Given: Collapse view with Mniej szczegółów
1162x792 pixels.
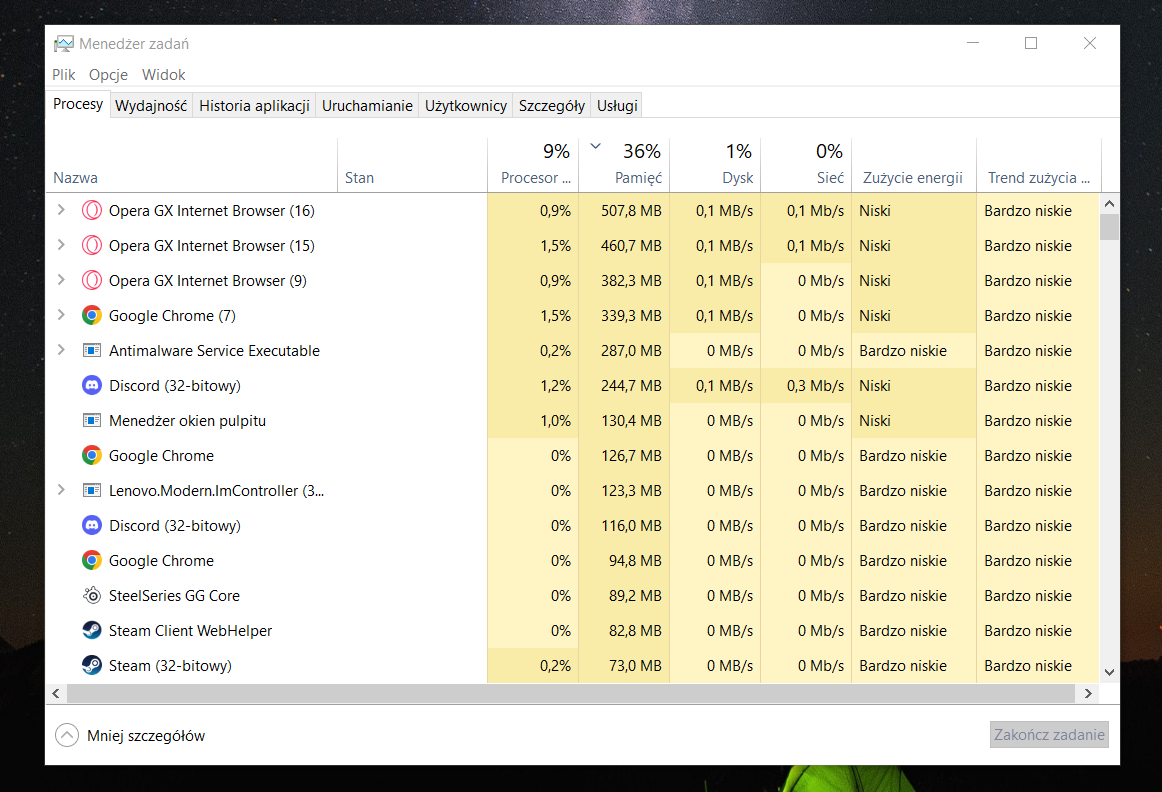Looking at the screenshot, I should [x=130, y=736].
